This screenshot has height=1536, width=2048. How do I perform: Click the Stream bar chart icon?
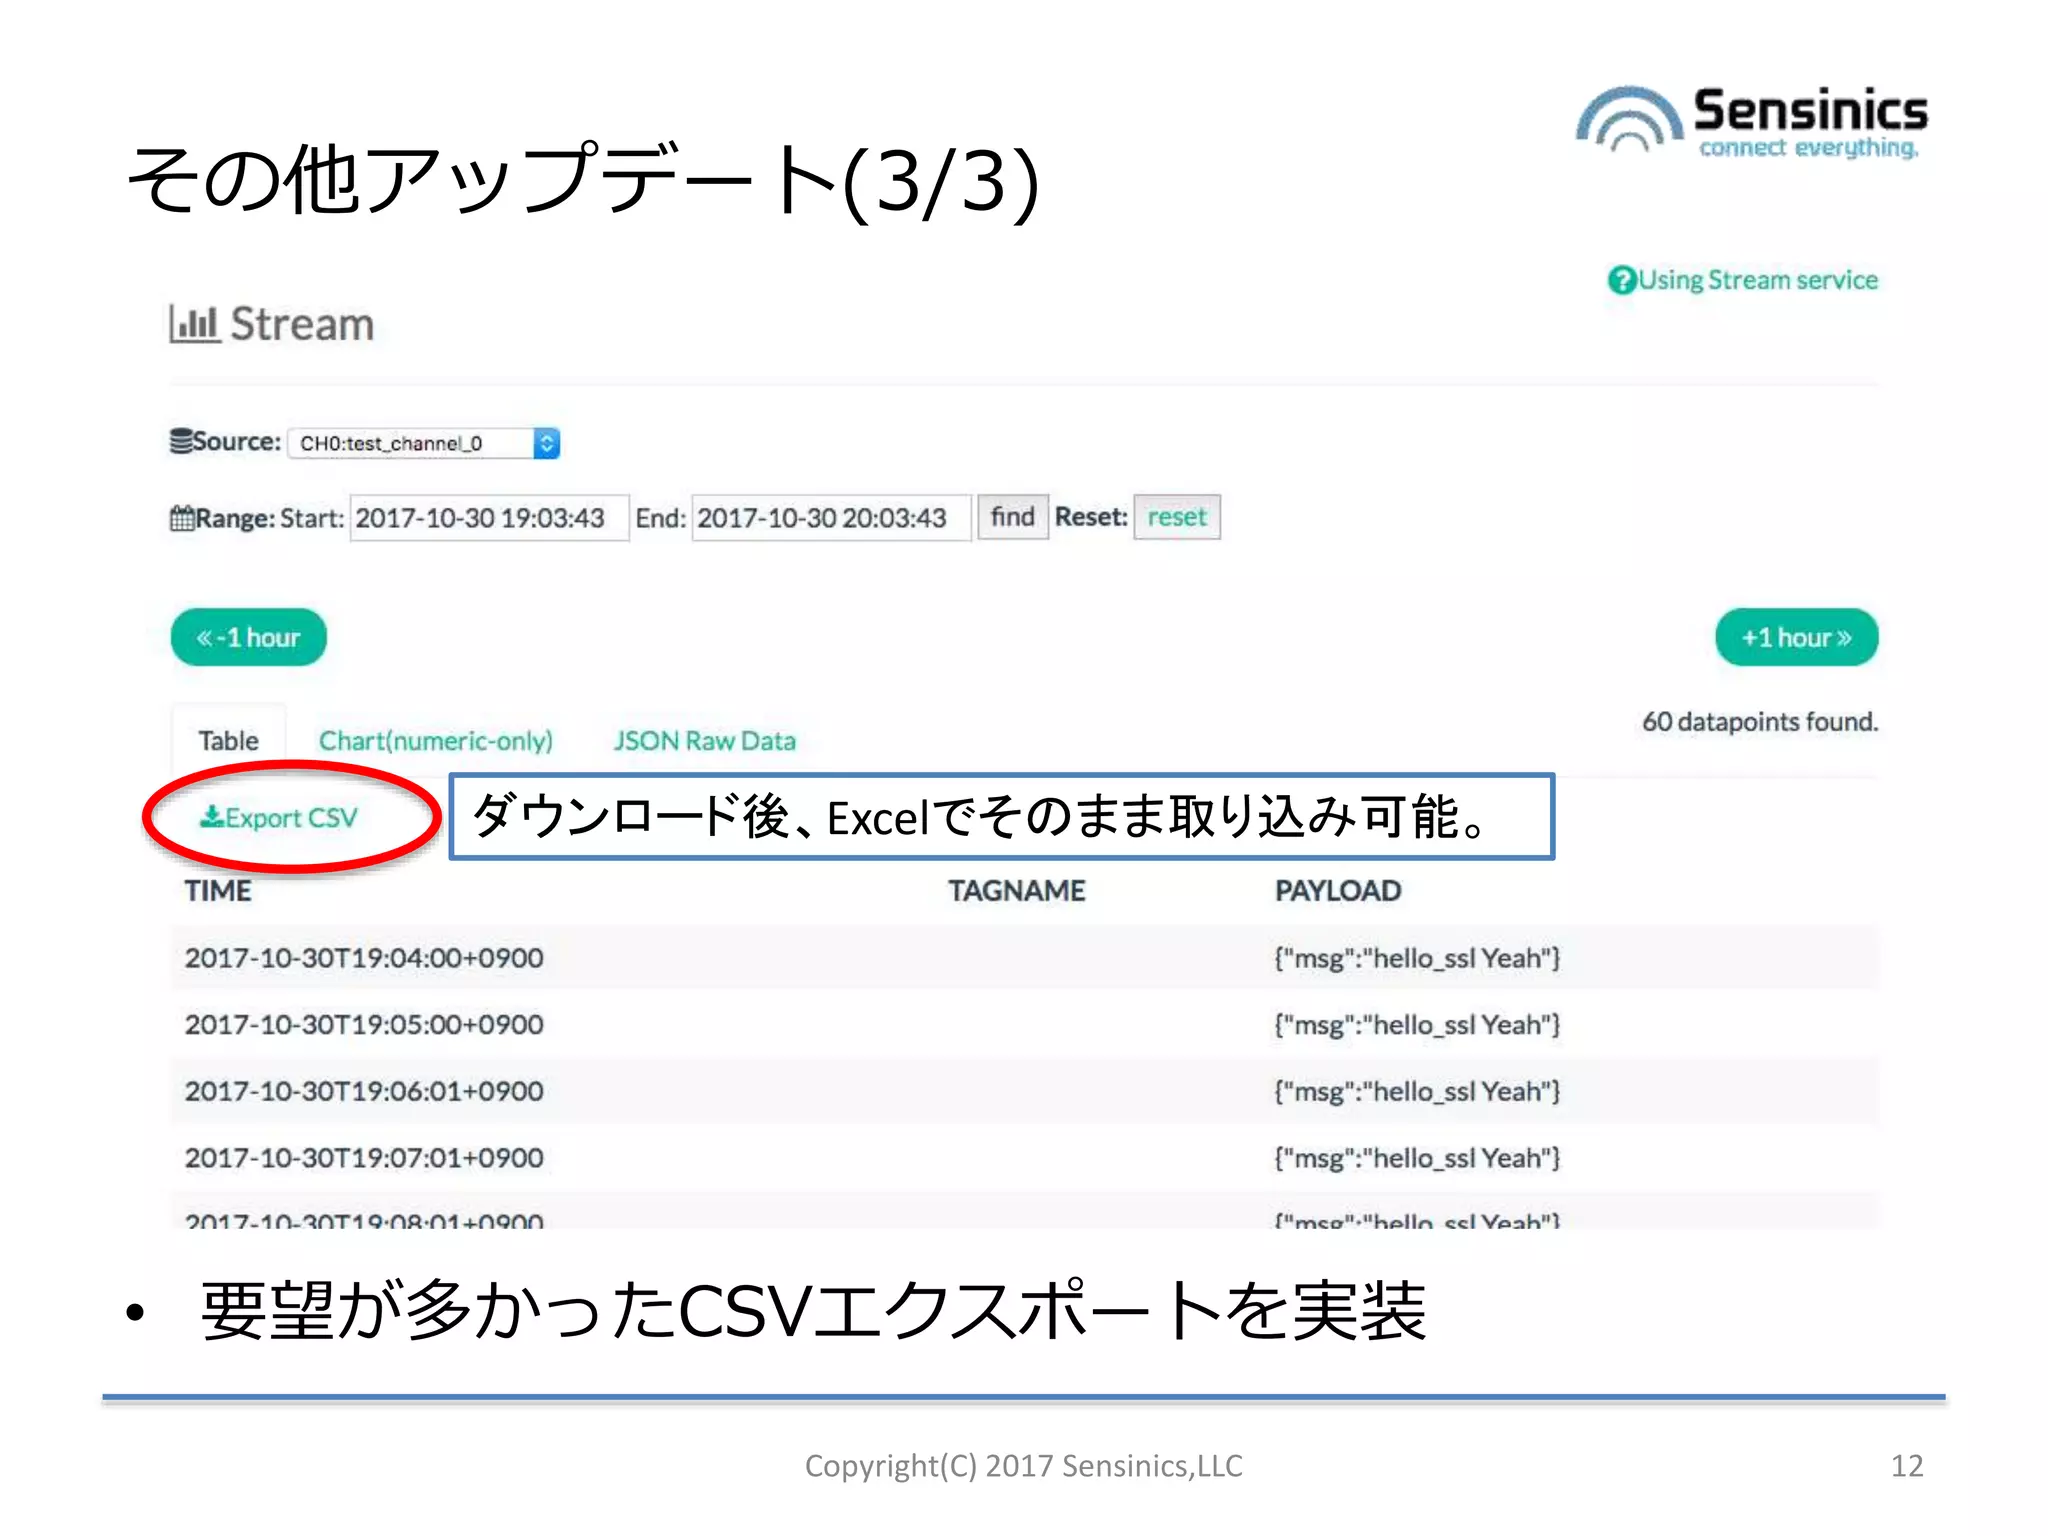194,324
